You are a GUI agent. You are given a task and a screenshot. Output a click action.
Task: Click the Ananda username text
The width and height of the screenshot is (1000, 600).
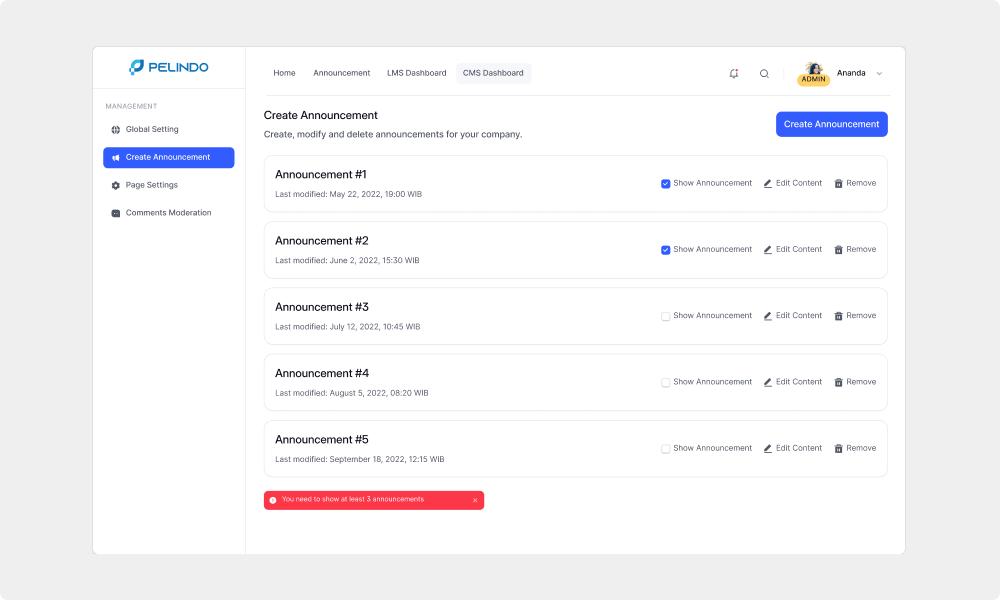[851, 73]
